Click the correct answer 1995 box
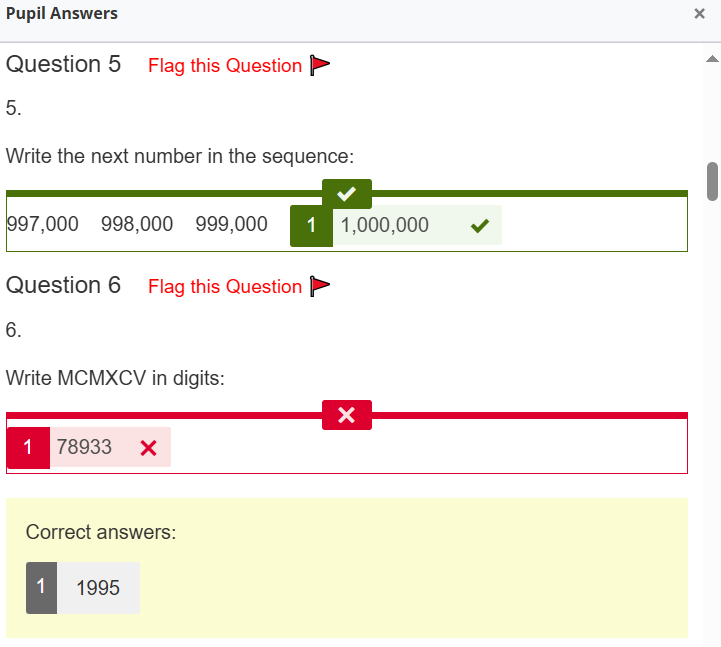 coord(98,588)
